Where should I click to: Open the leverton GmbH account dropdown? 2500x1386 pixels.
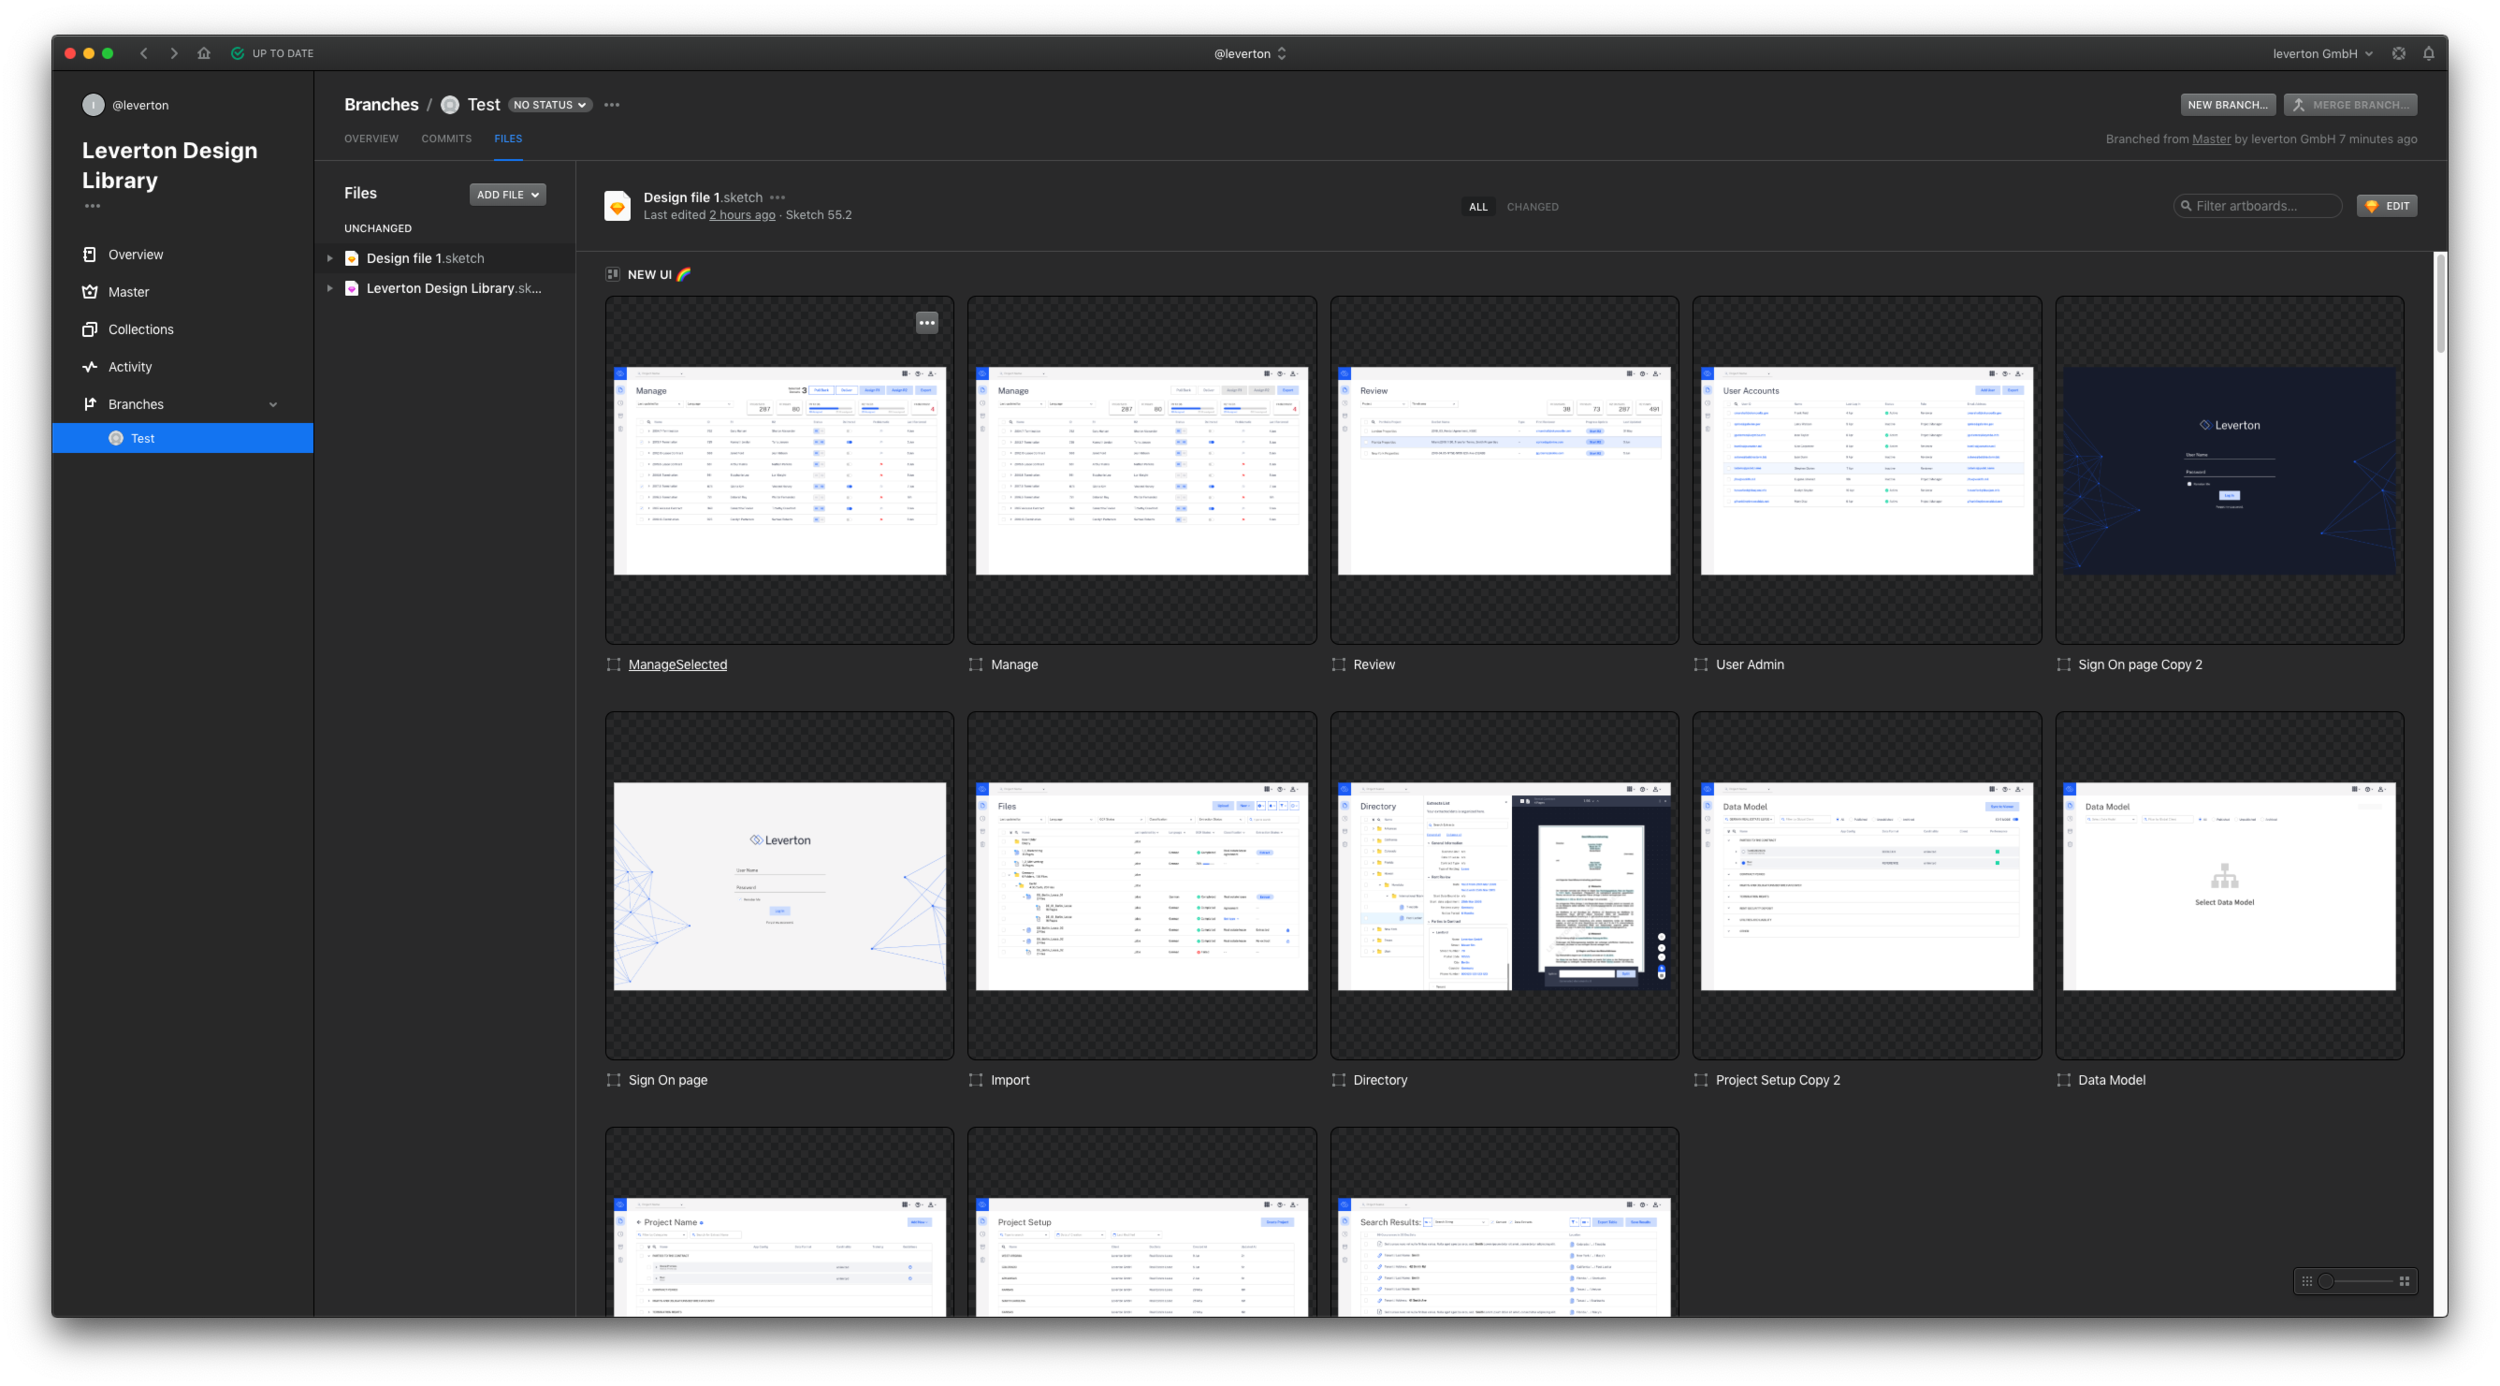(2322, 53)
